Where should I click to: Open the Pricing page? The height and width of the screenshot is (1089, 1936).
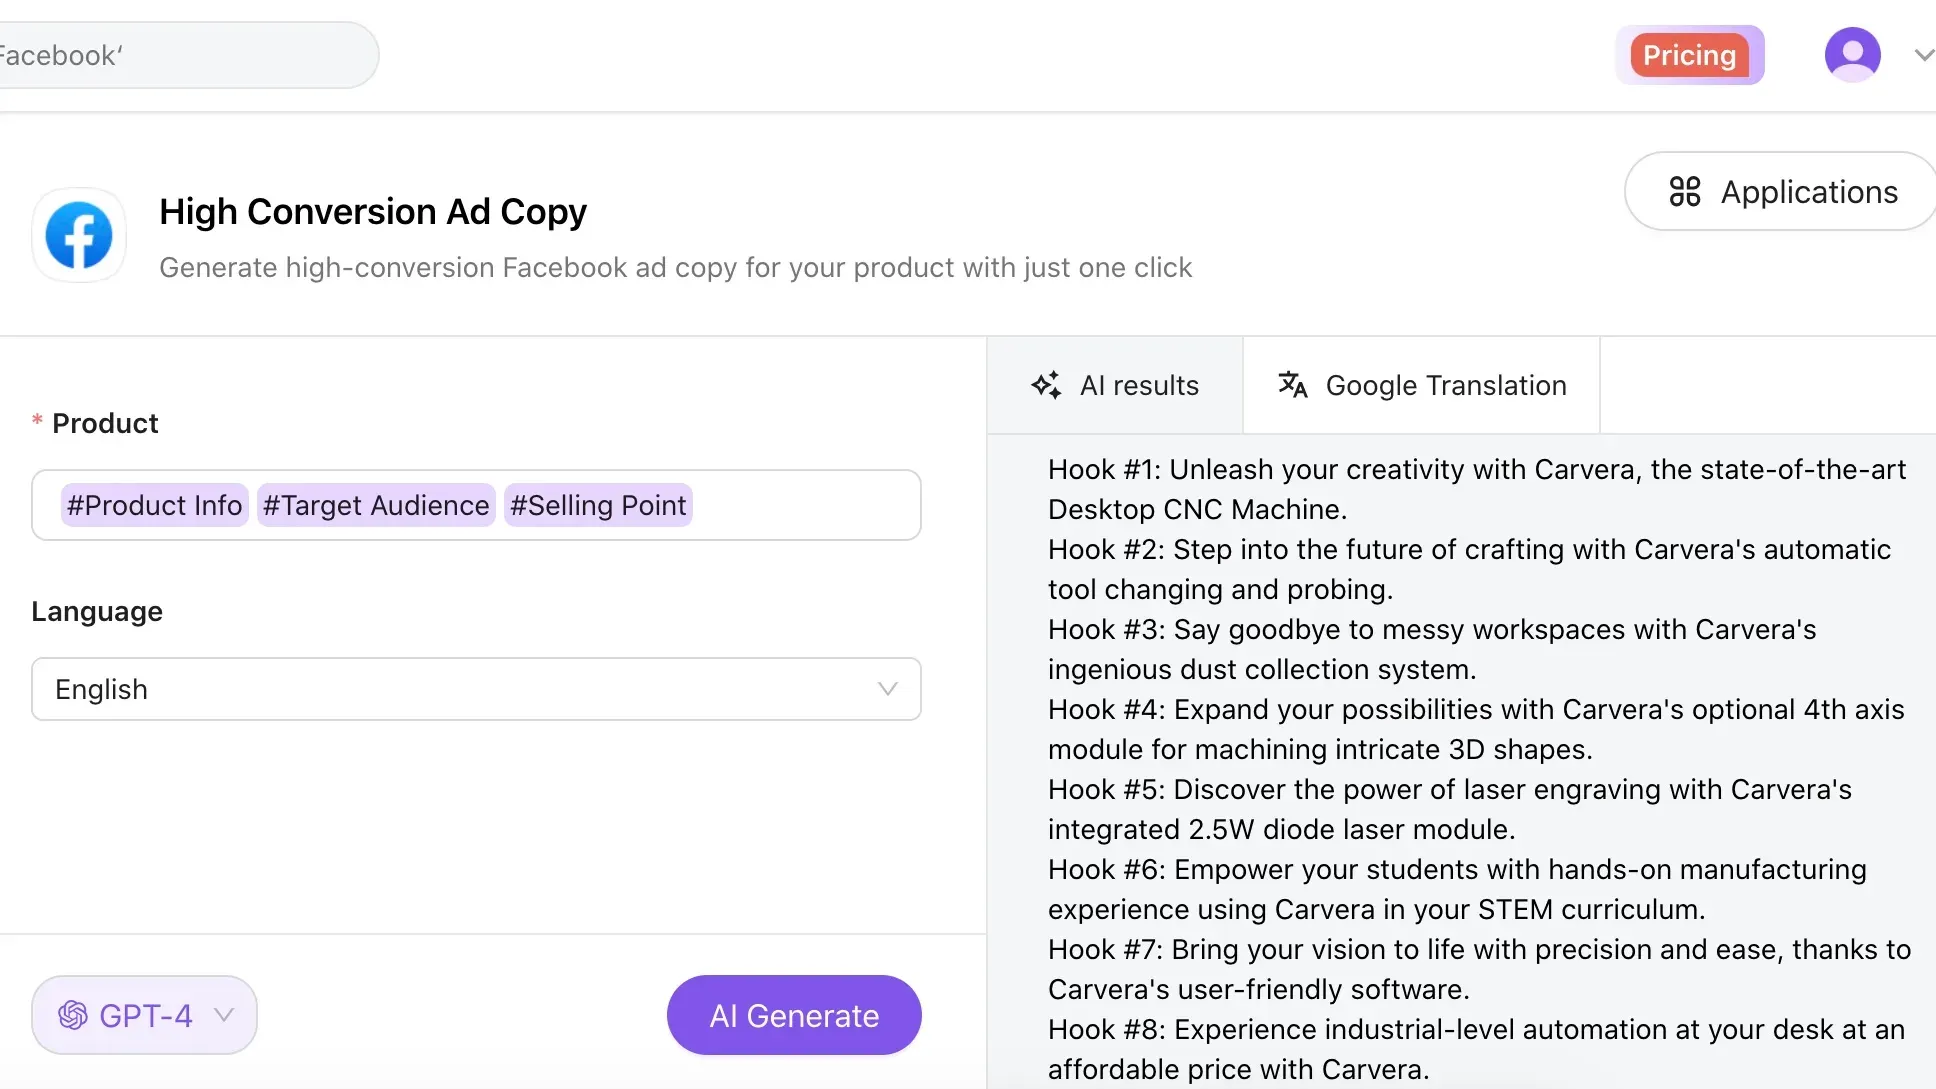1689,55
